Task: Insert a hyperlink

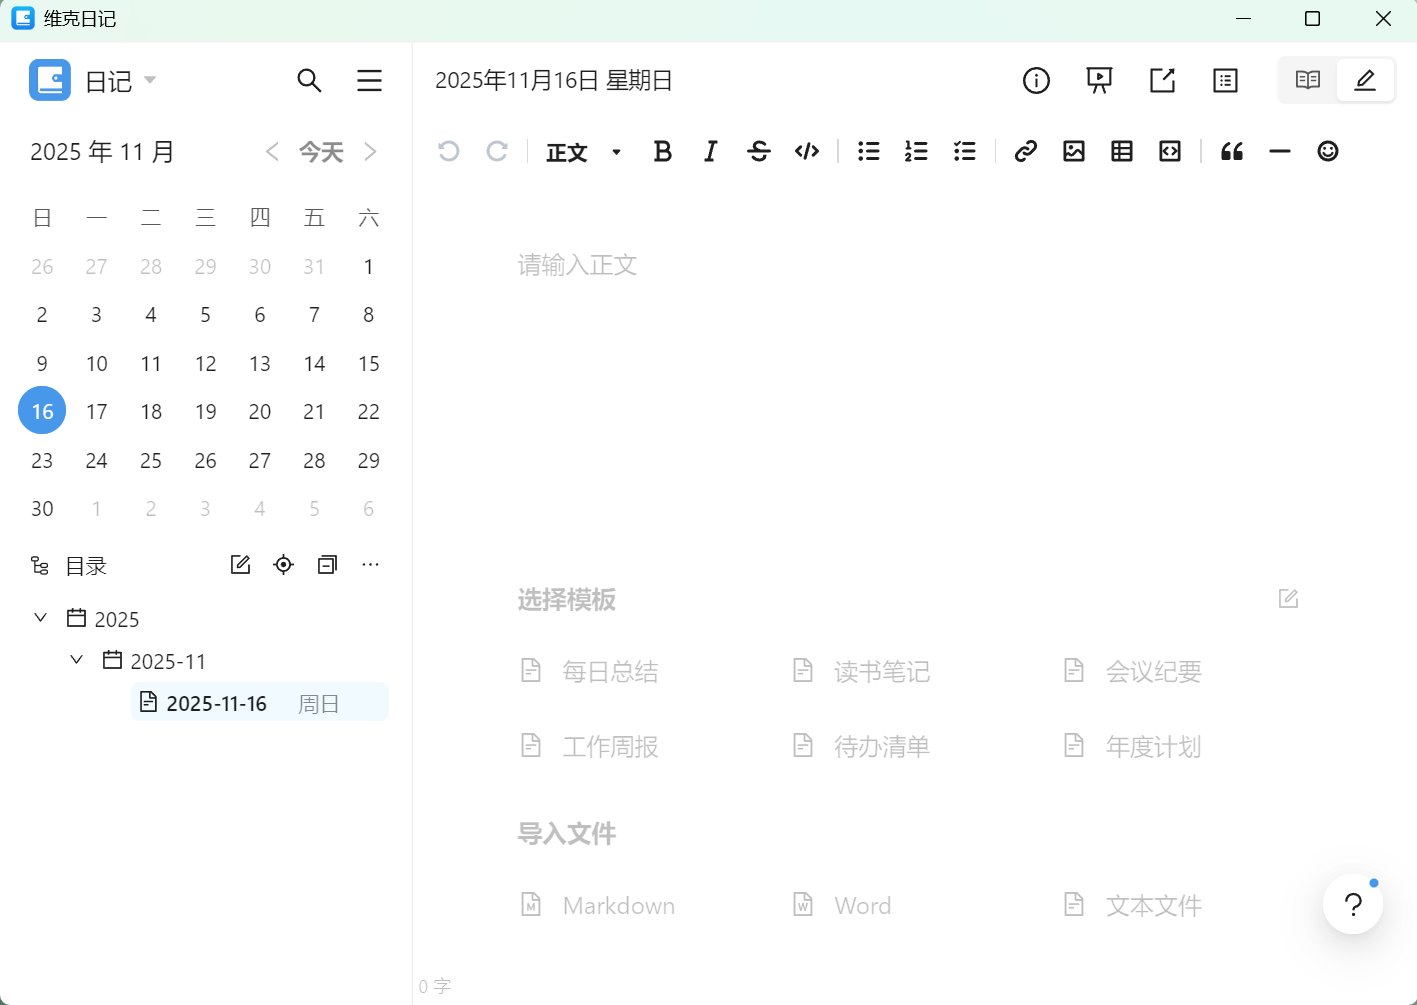Action: tap(1025, 151)
